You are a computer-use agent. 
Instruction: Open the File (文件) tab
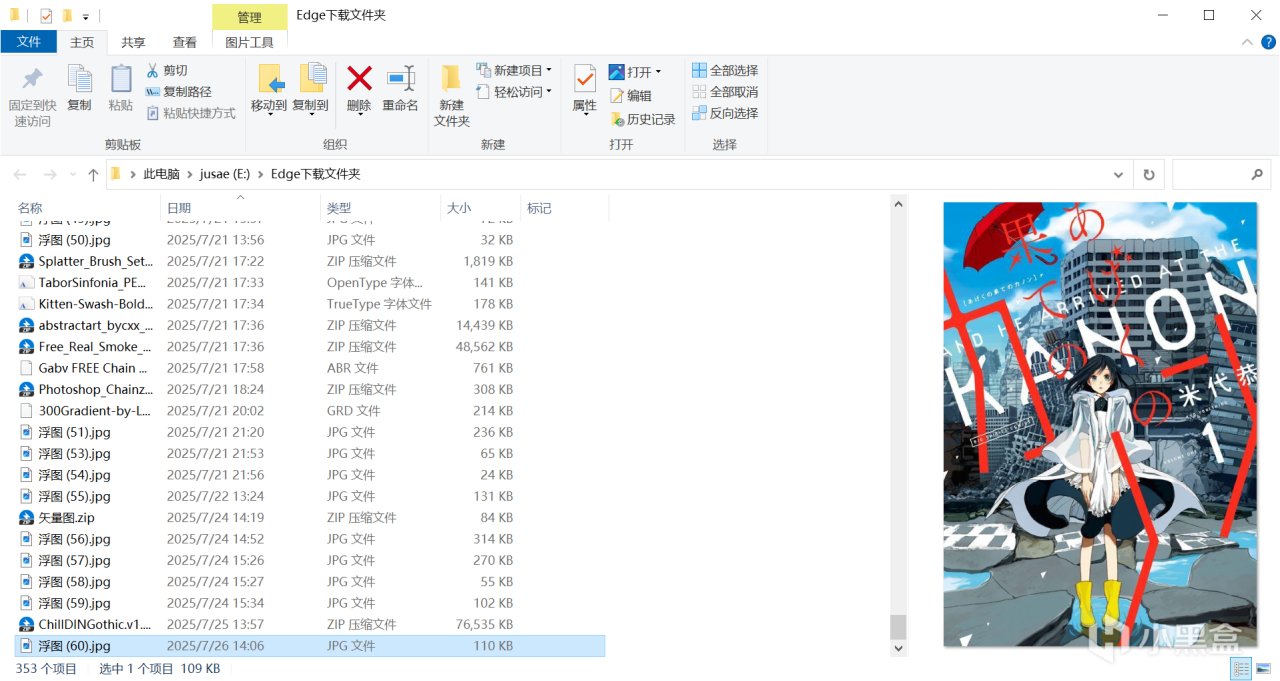(29, 42)
